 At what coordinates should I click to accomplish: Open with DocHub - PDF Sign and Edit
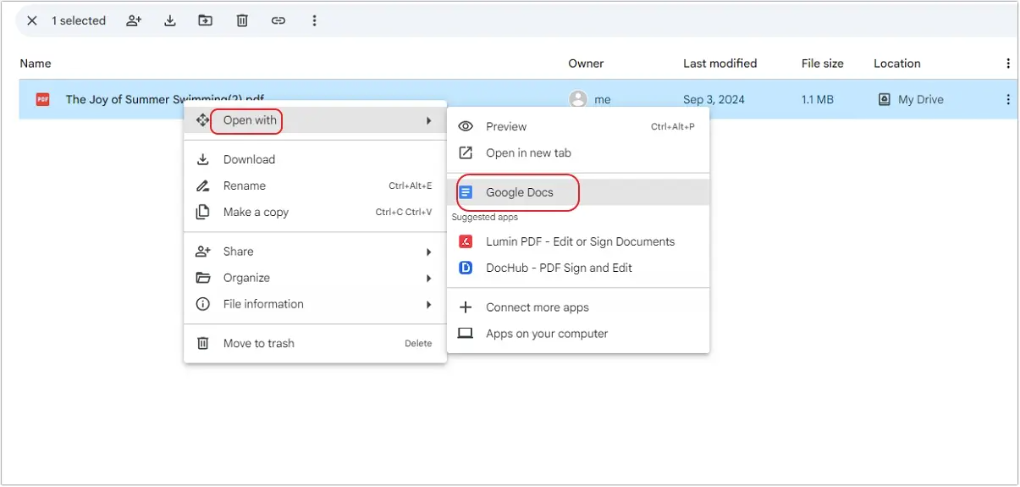[578, 268]
